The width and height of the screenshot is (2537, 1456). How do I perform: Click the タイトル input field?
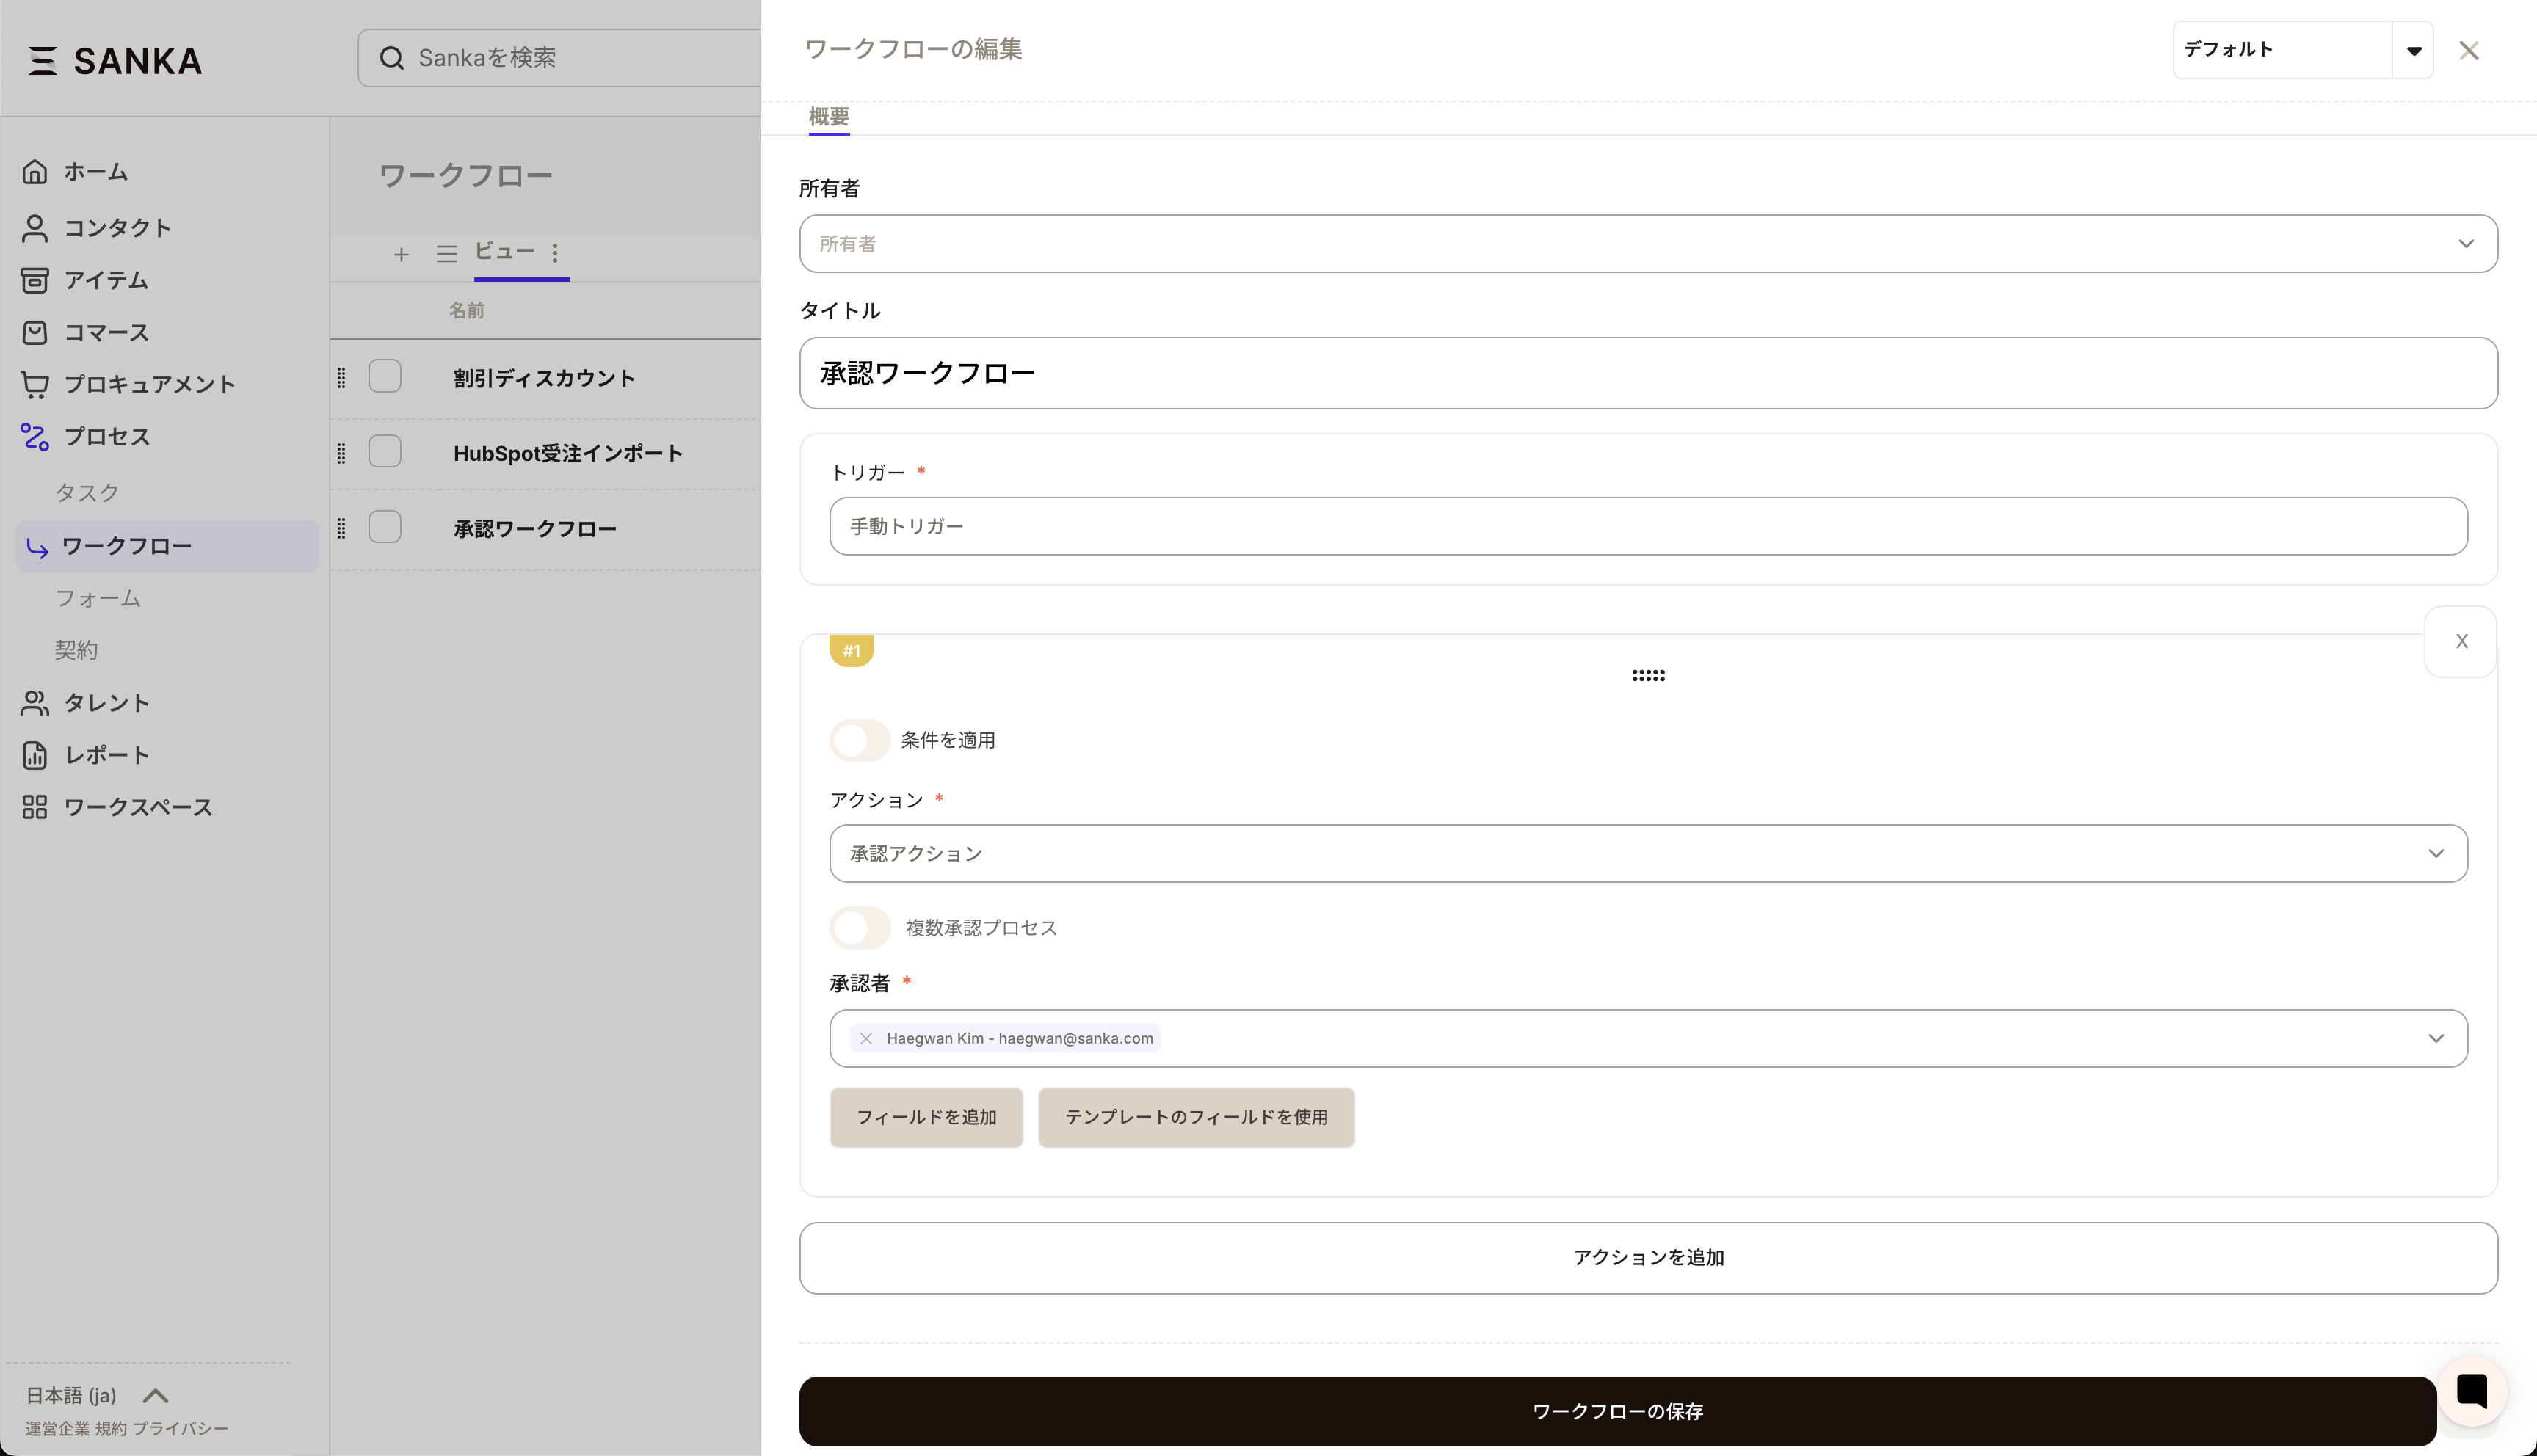point(1647,373)
